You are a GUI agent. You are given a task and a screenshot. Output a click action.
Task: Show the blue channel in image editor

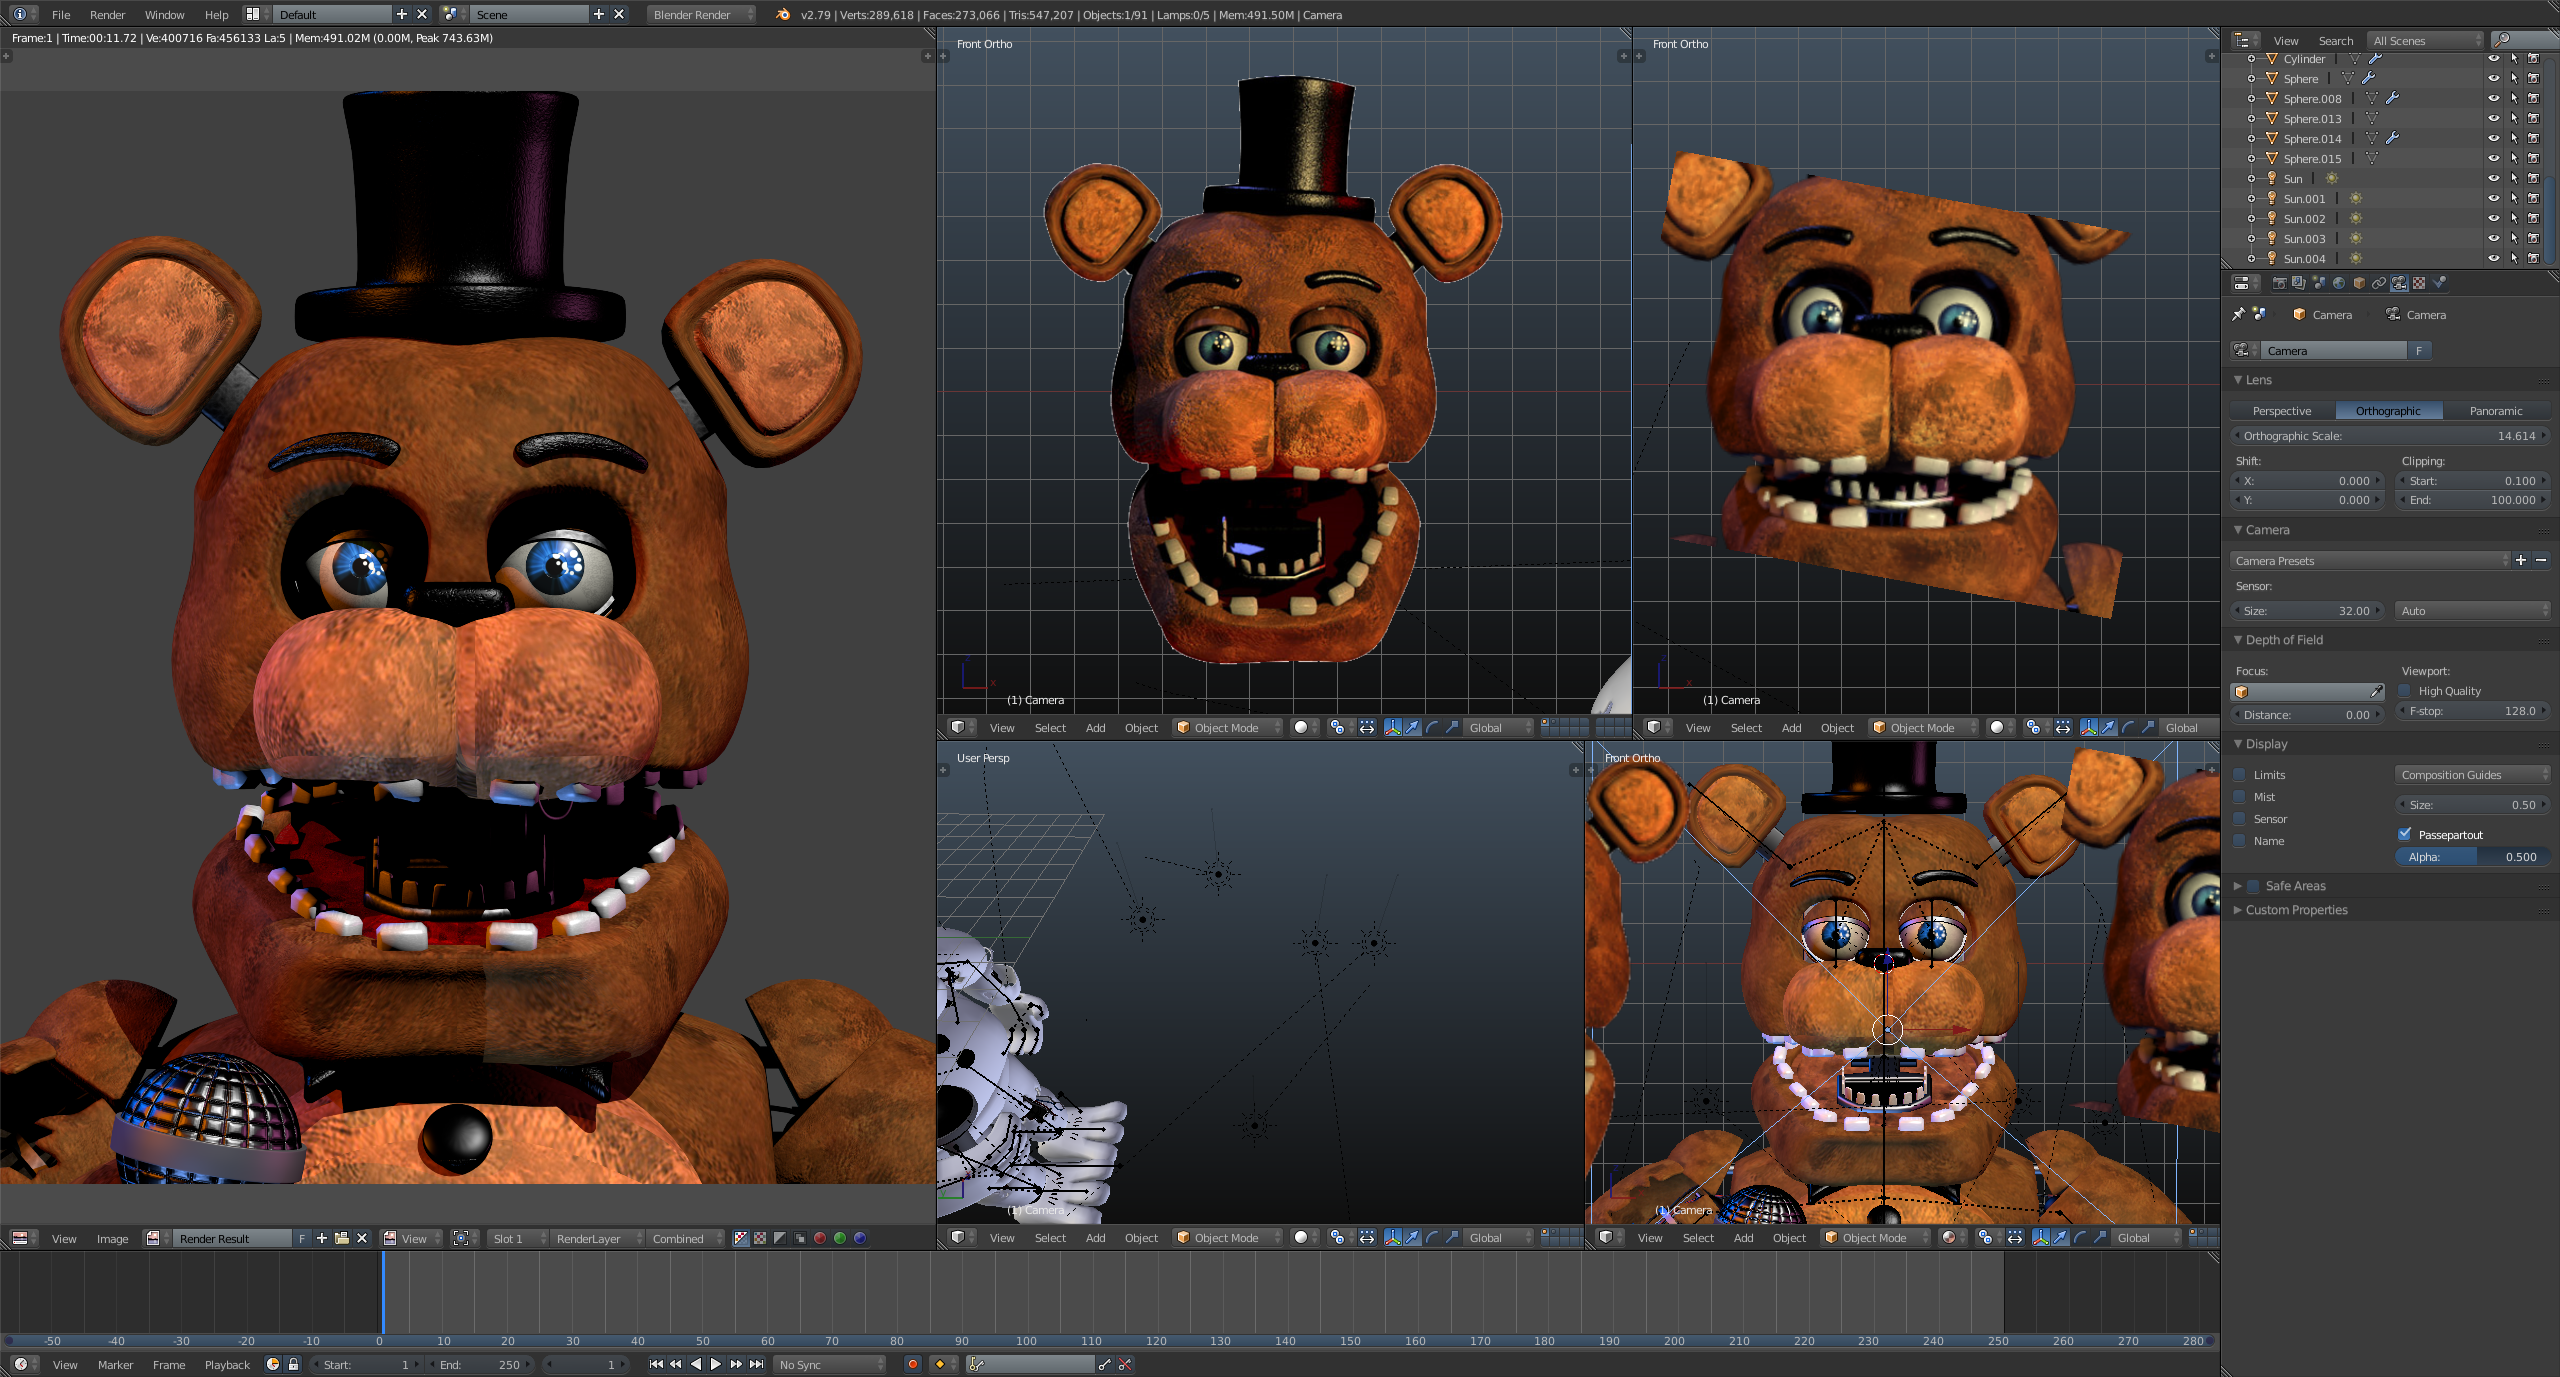pyautogui.click(x=860, y=1238)
